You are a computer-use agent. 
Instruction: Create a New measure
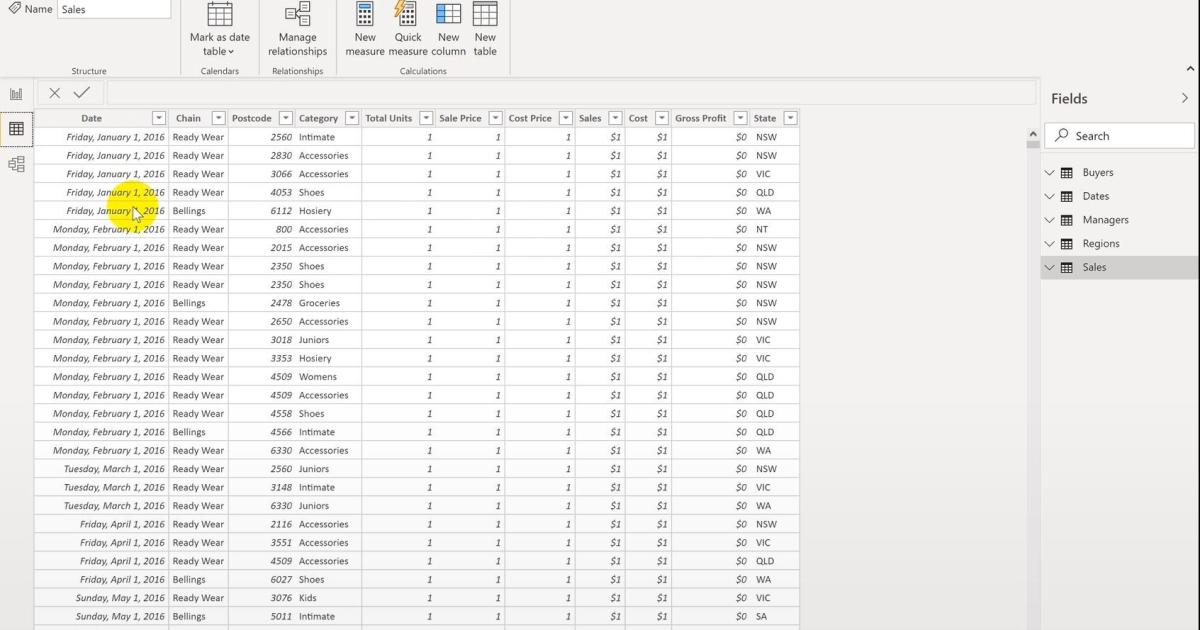365,30
